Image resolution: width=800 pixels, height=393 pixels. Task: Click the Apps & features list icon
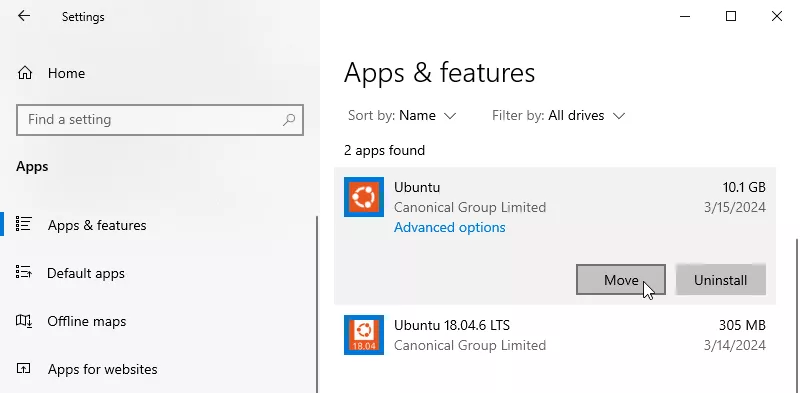(24, 224)
